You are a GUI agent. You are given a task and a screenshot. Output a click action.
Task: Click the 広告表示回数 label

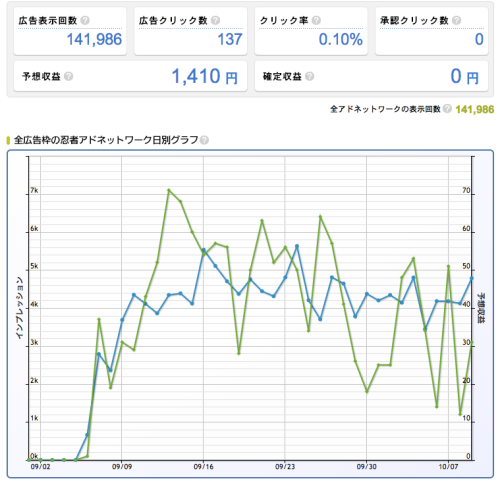[48, 20]
